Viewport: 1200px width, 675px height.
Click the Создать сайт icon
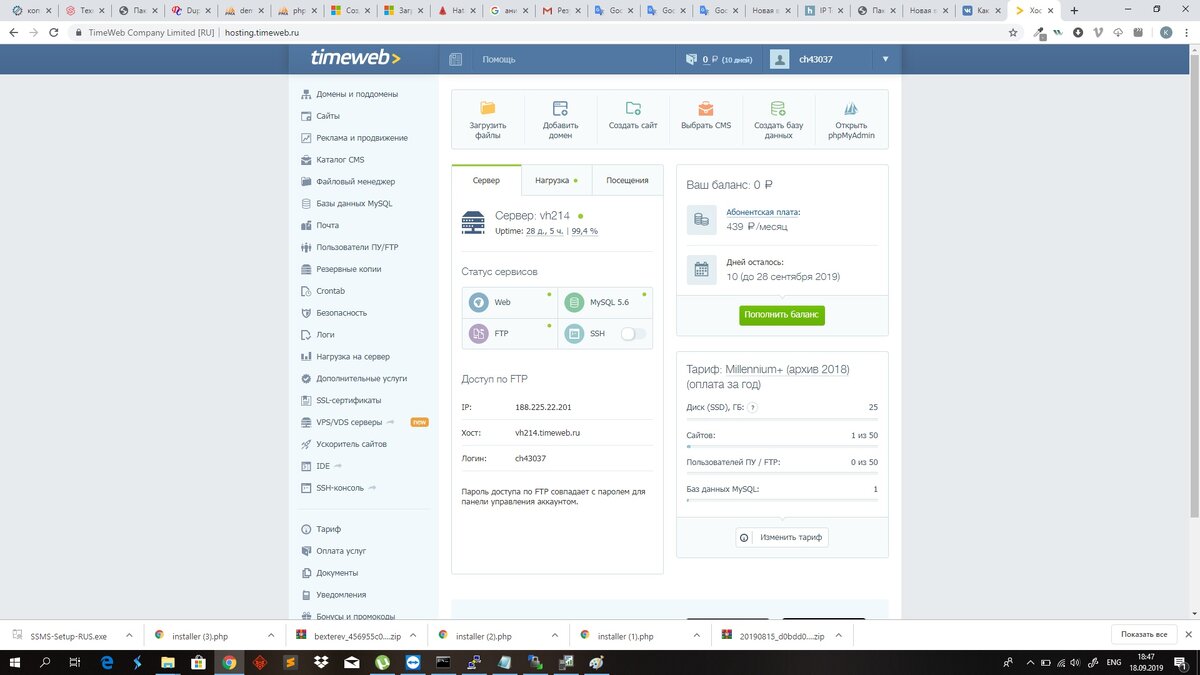(x=633, y=108)
